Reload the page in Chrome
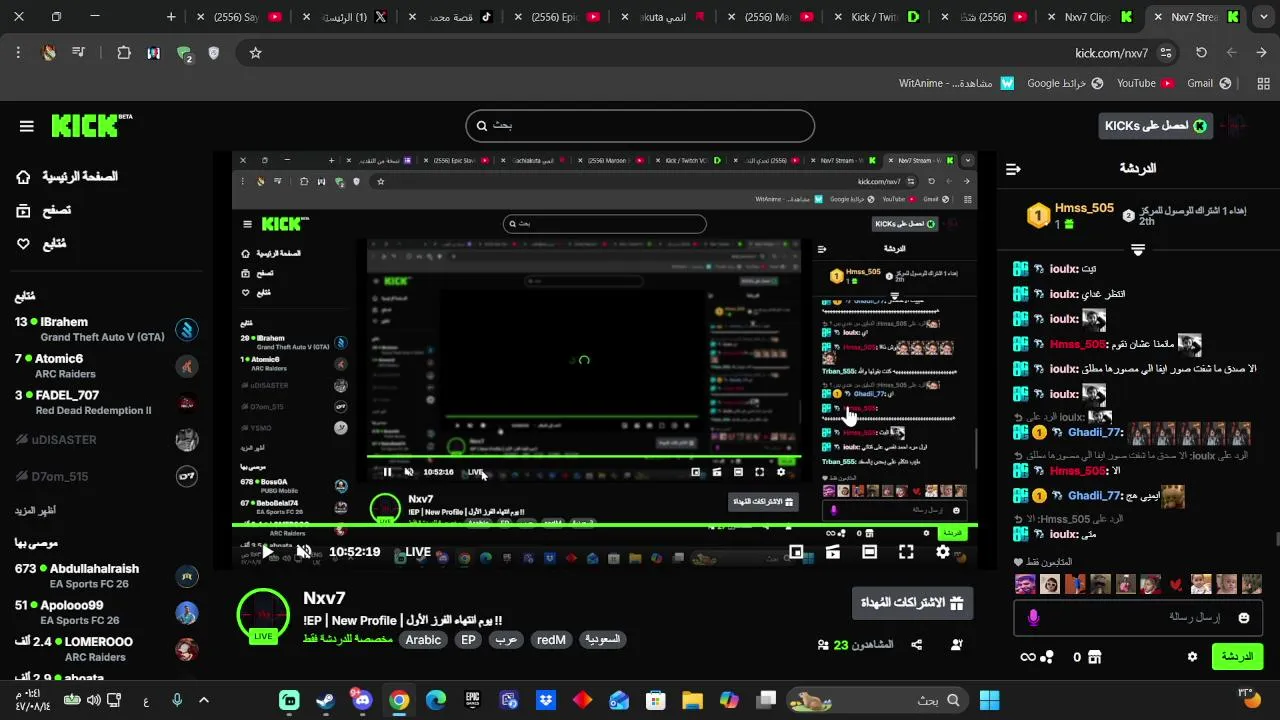Screen dimensions: 1280x720 1201,53
